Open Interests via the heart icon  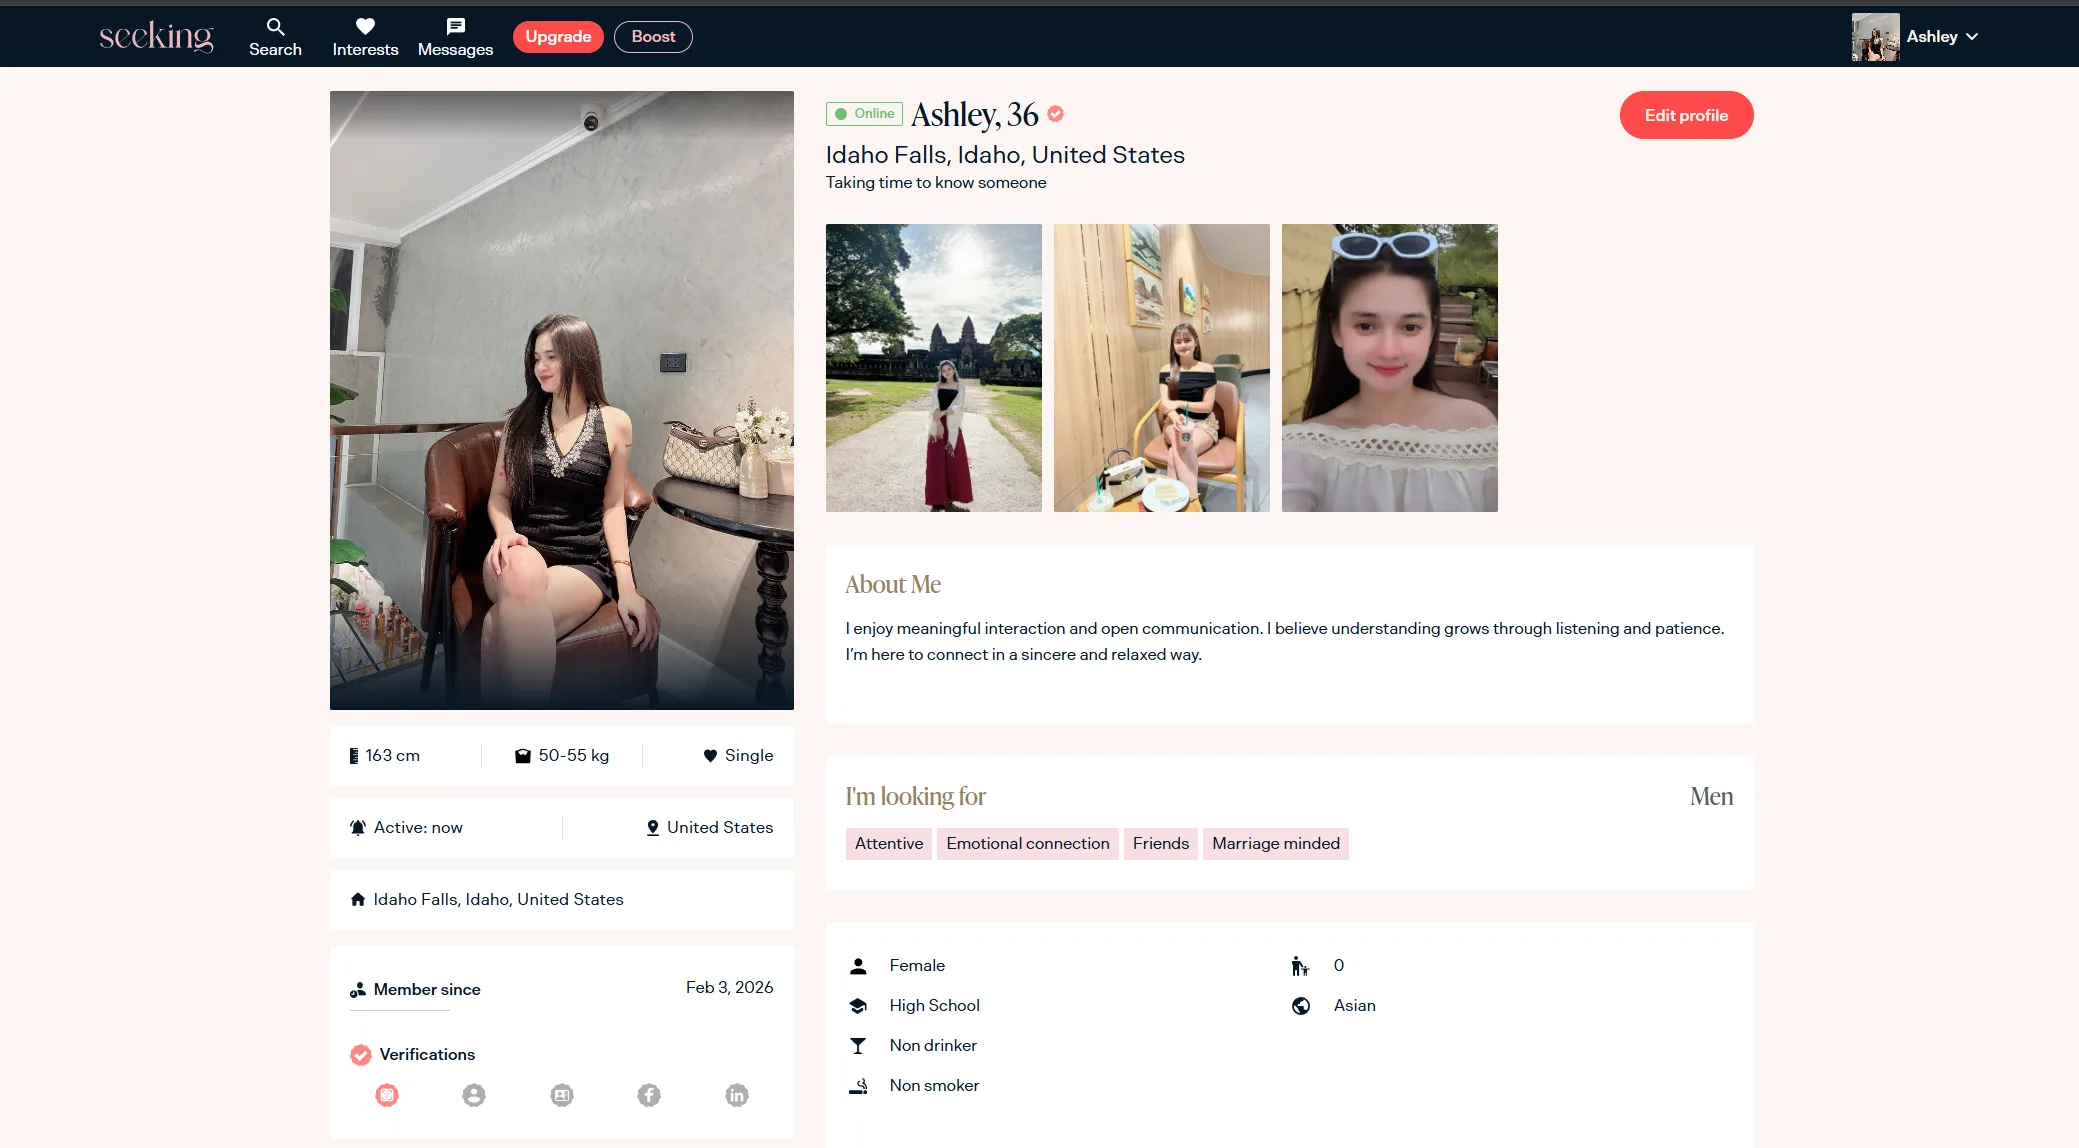click(x=365, y=27)
